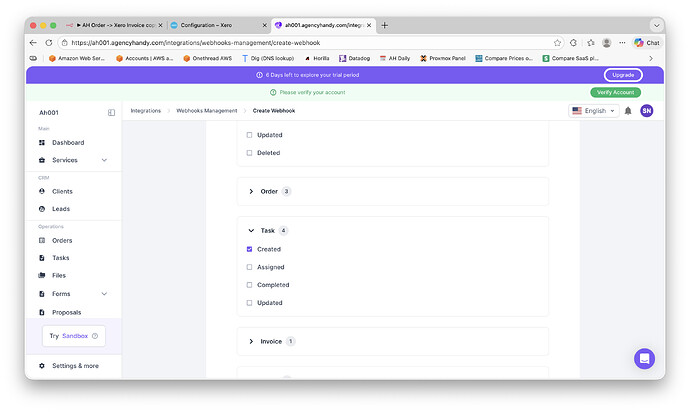
Task: Open Orders in the sidebar menu
Action: point(62,240)
